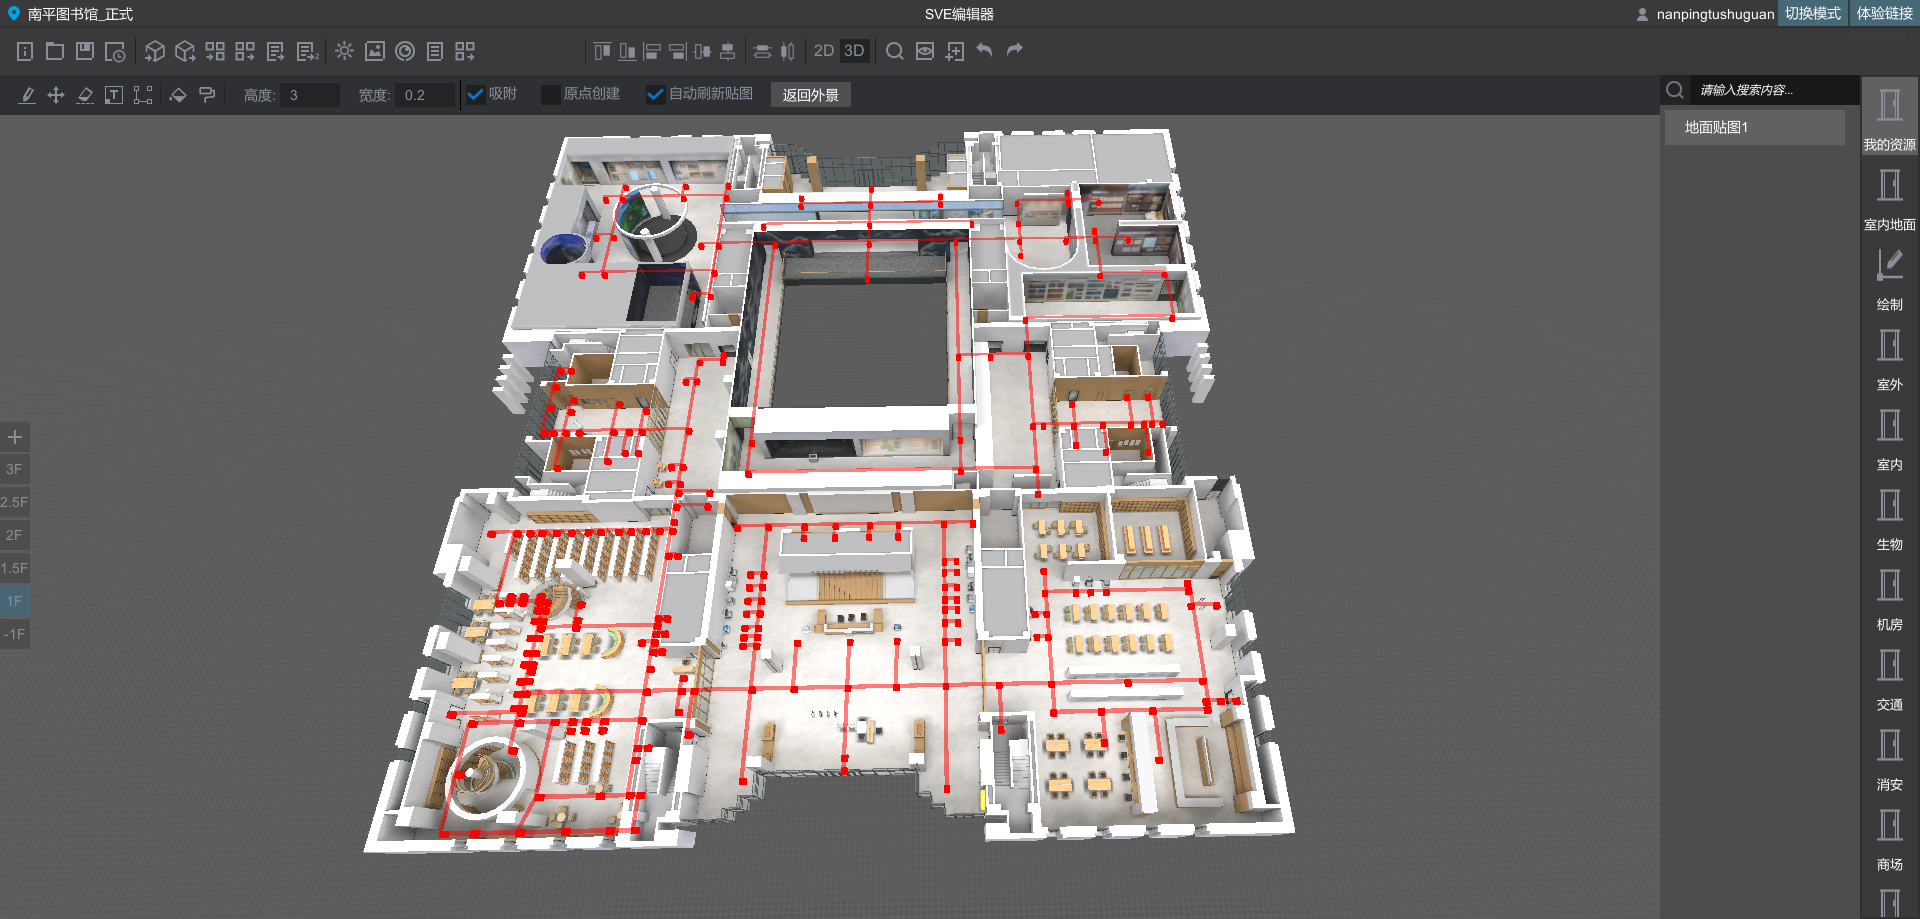Uncheck the 自动刷新贴图 checkbox
1920x919 pixels.
pos(655,95)
